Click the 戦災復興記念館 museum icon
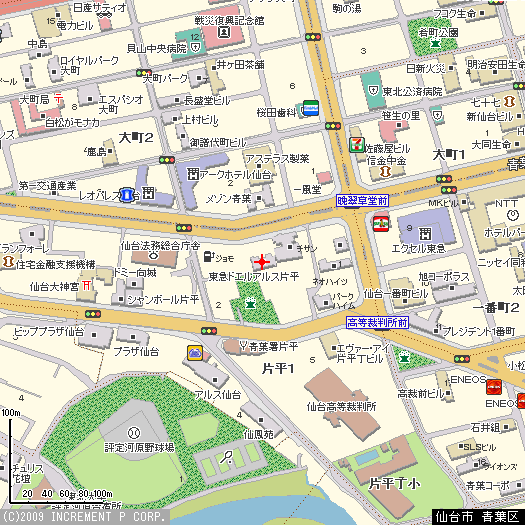Viewport: 525px width, 525px height. [224, 32]
